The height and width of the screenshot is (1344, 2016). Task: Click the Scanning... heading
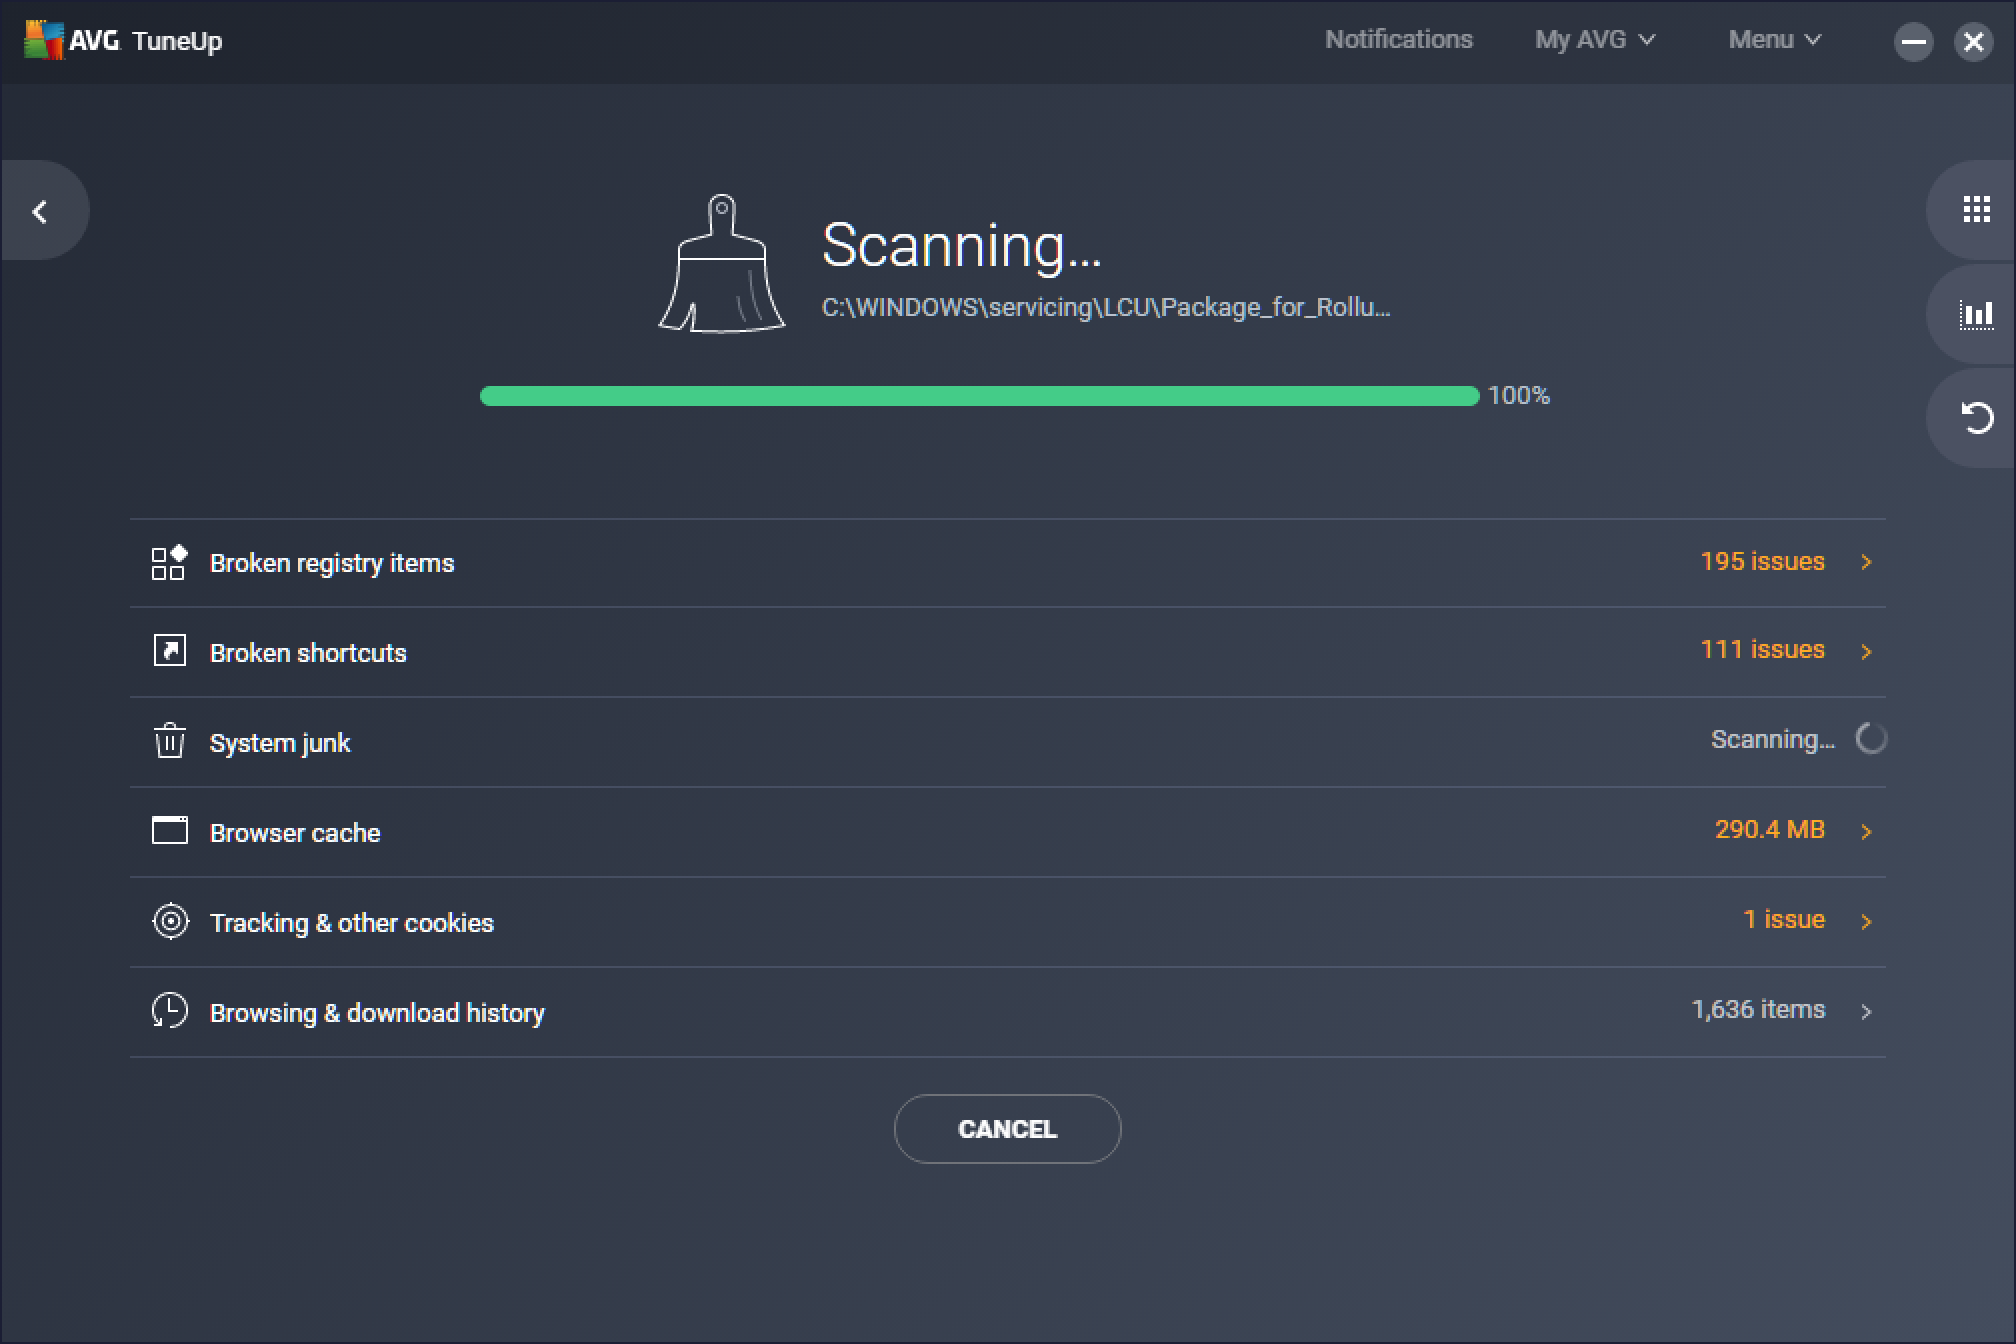(x=961, y=245)
